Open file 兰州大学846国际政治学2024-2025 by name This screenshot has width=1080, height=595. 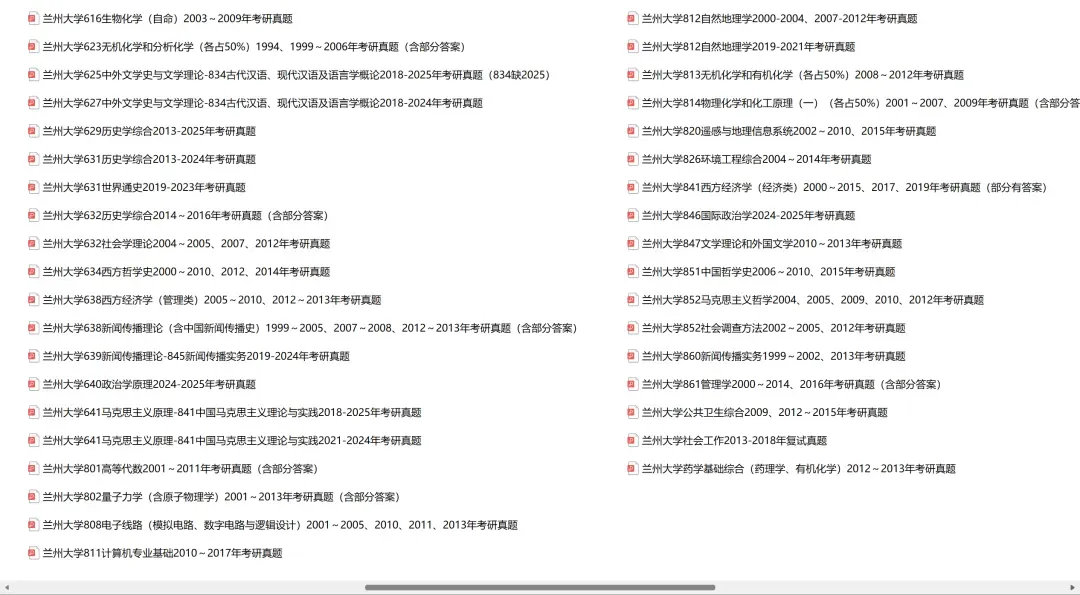tap(749, 216)
